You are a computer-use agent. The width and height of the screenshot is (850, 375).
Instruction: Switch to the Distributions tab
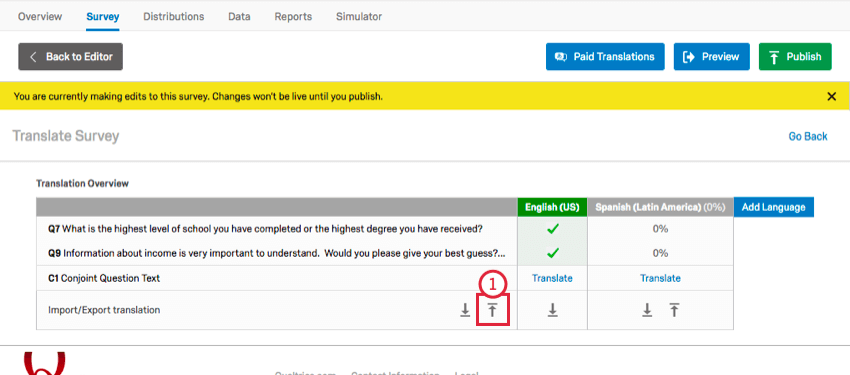pyautogui.click(x=173, y=17)
